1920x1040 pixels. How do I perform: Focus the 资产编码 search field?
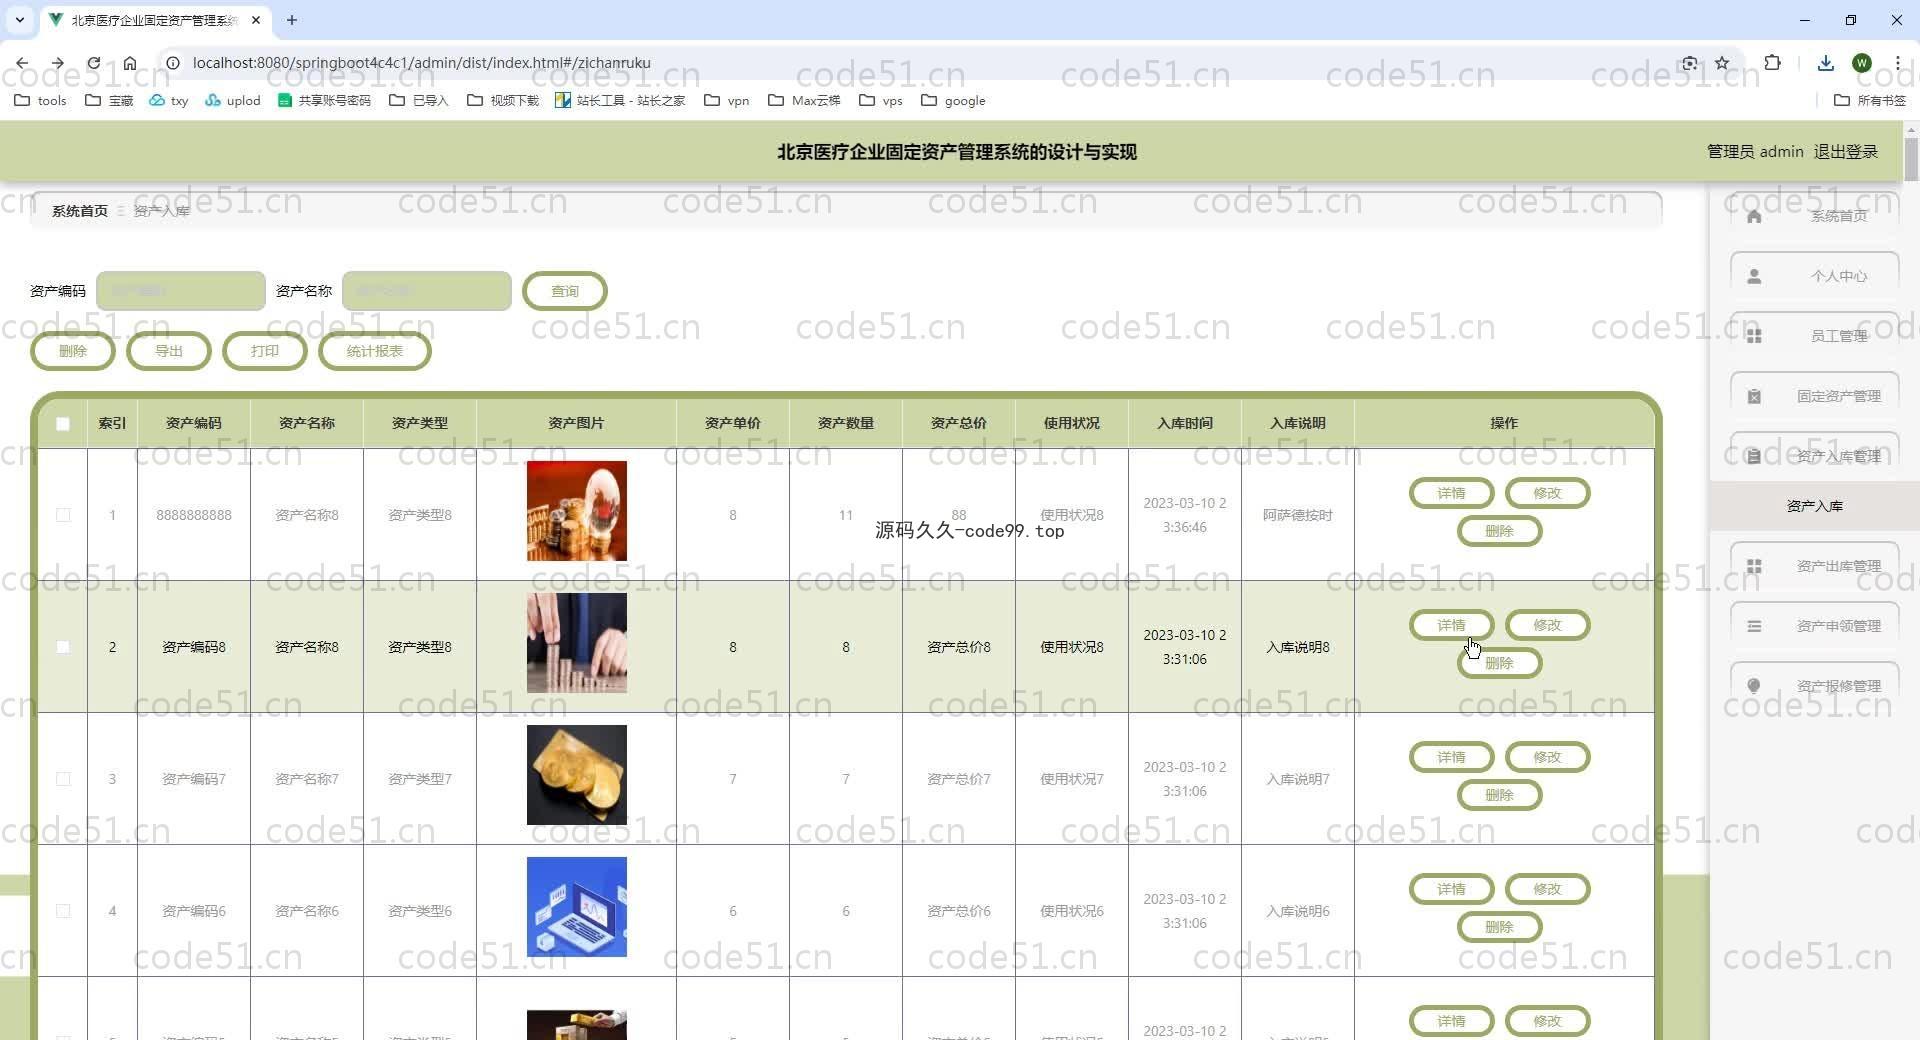pos(181,291)
